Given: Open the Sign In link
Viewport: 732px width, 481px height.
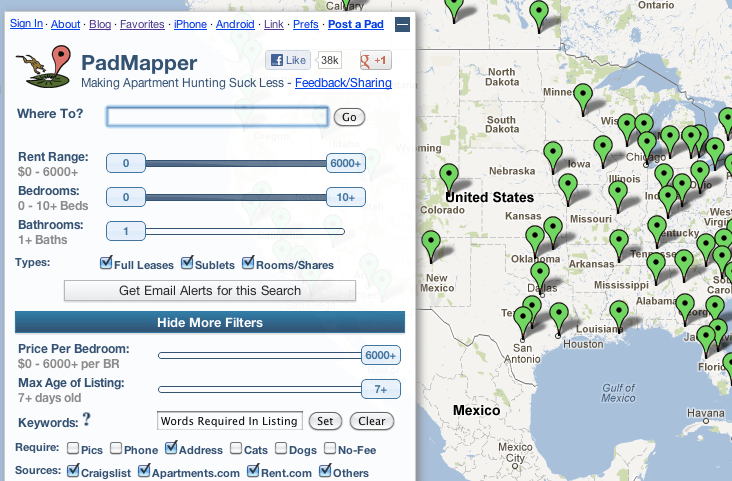Looking at the screenshot, I should coord(26,23).
